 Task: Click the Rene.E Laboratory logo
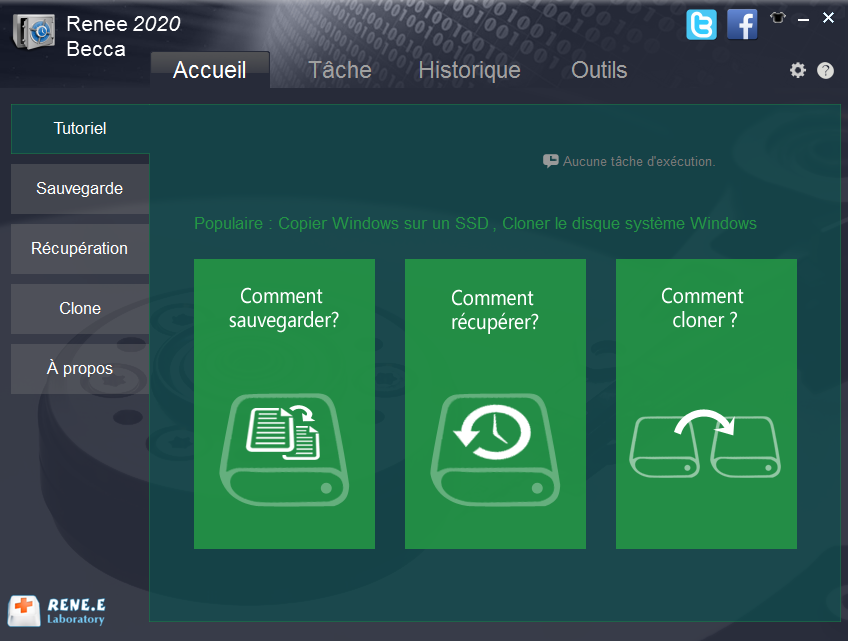[57, 611]
